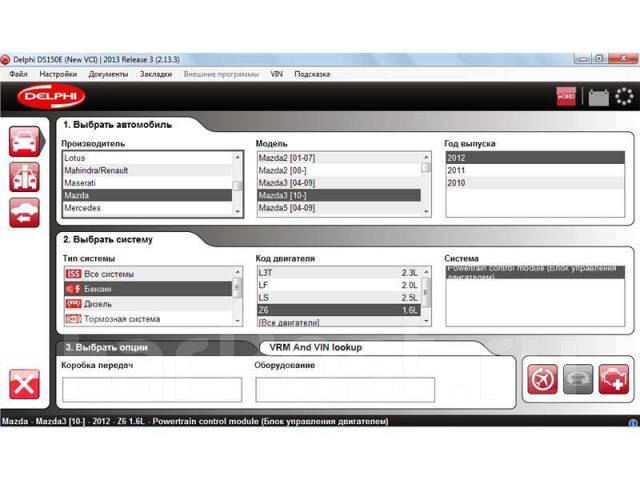Click scroll up arrow in engine code list

coord(426,272)
